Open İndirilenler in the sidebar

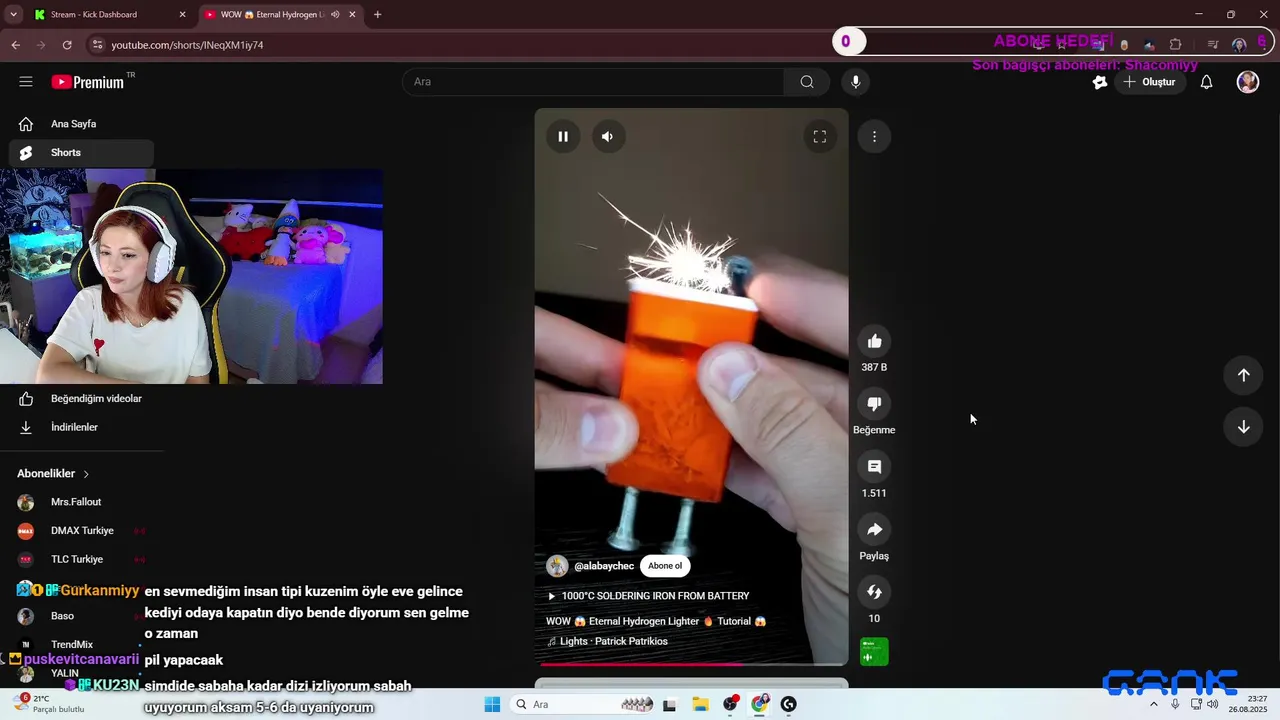click(x=81, y=427)
